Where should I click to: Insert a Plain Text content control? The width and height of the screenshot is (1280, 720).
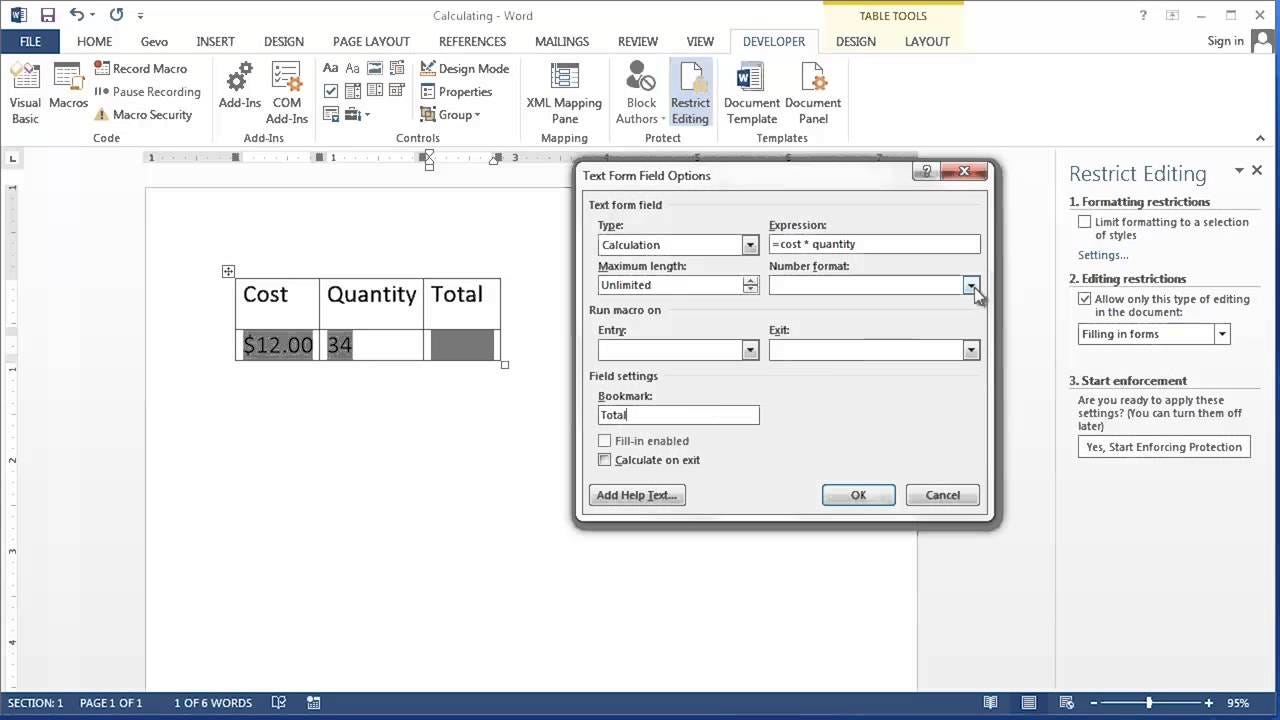(352, 69)
